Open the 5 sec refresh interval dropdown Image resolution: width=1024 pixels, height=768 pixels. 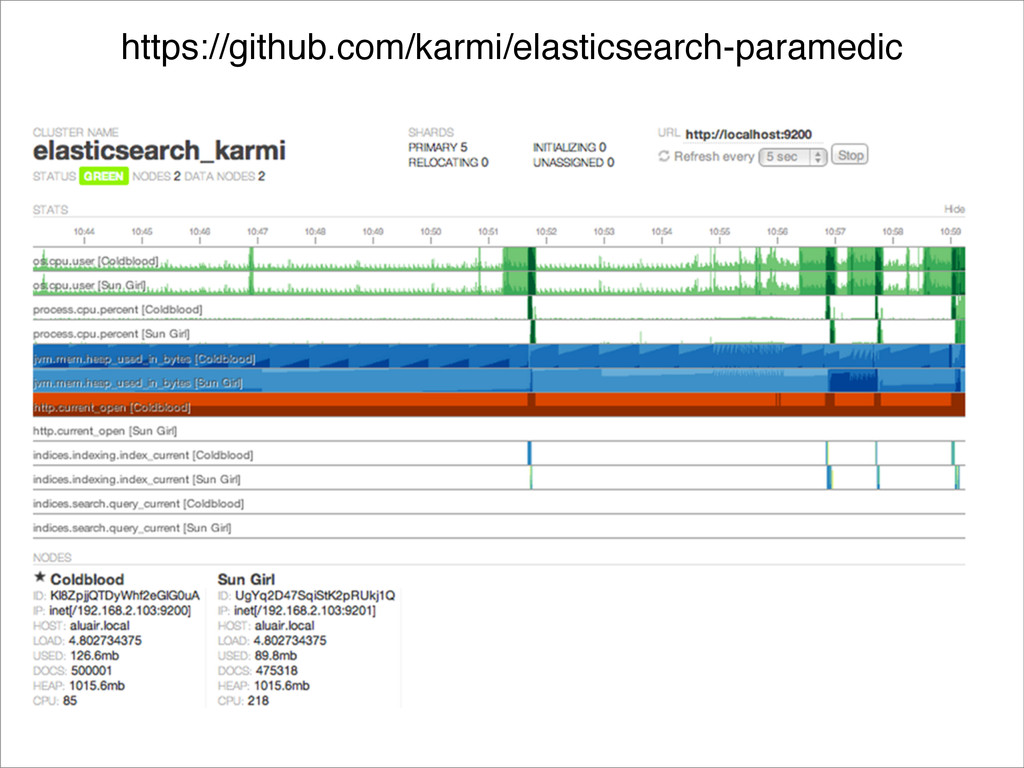(x=793, y=157)
